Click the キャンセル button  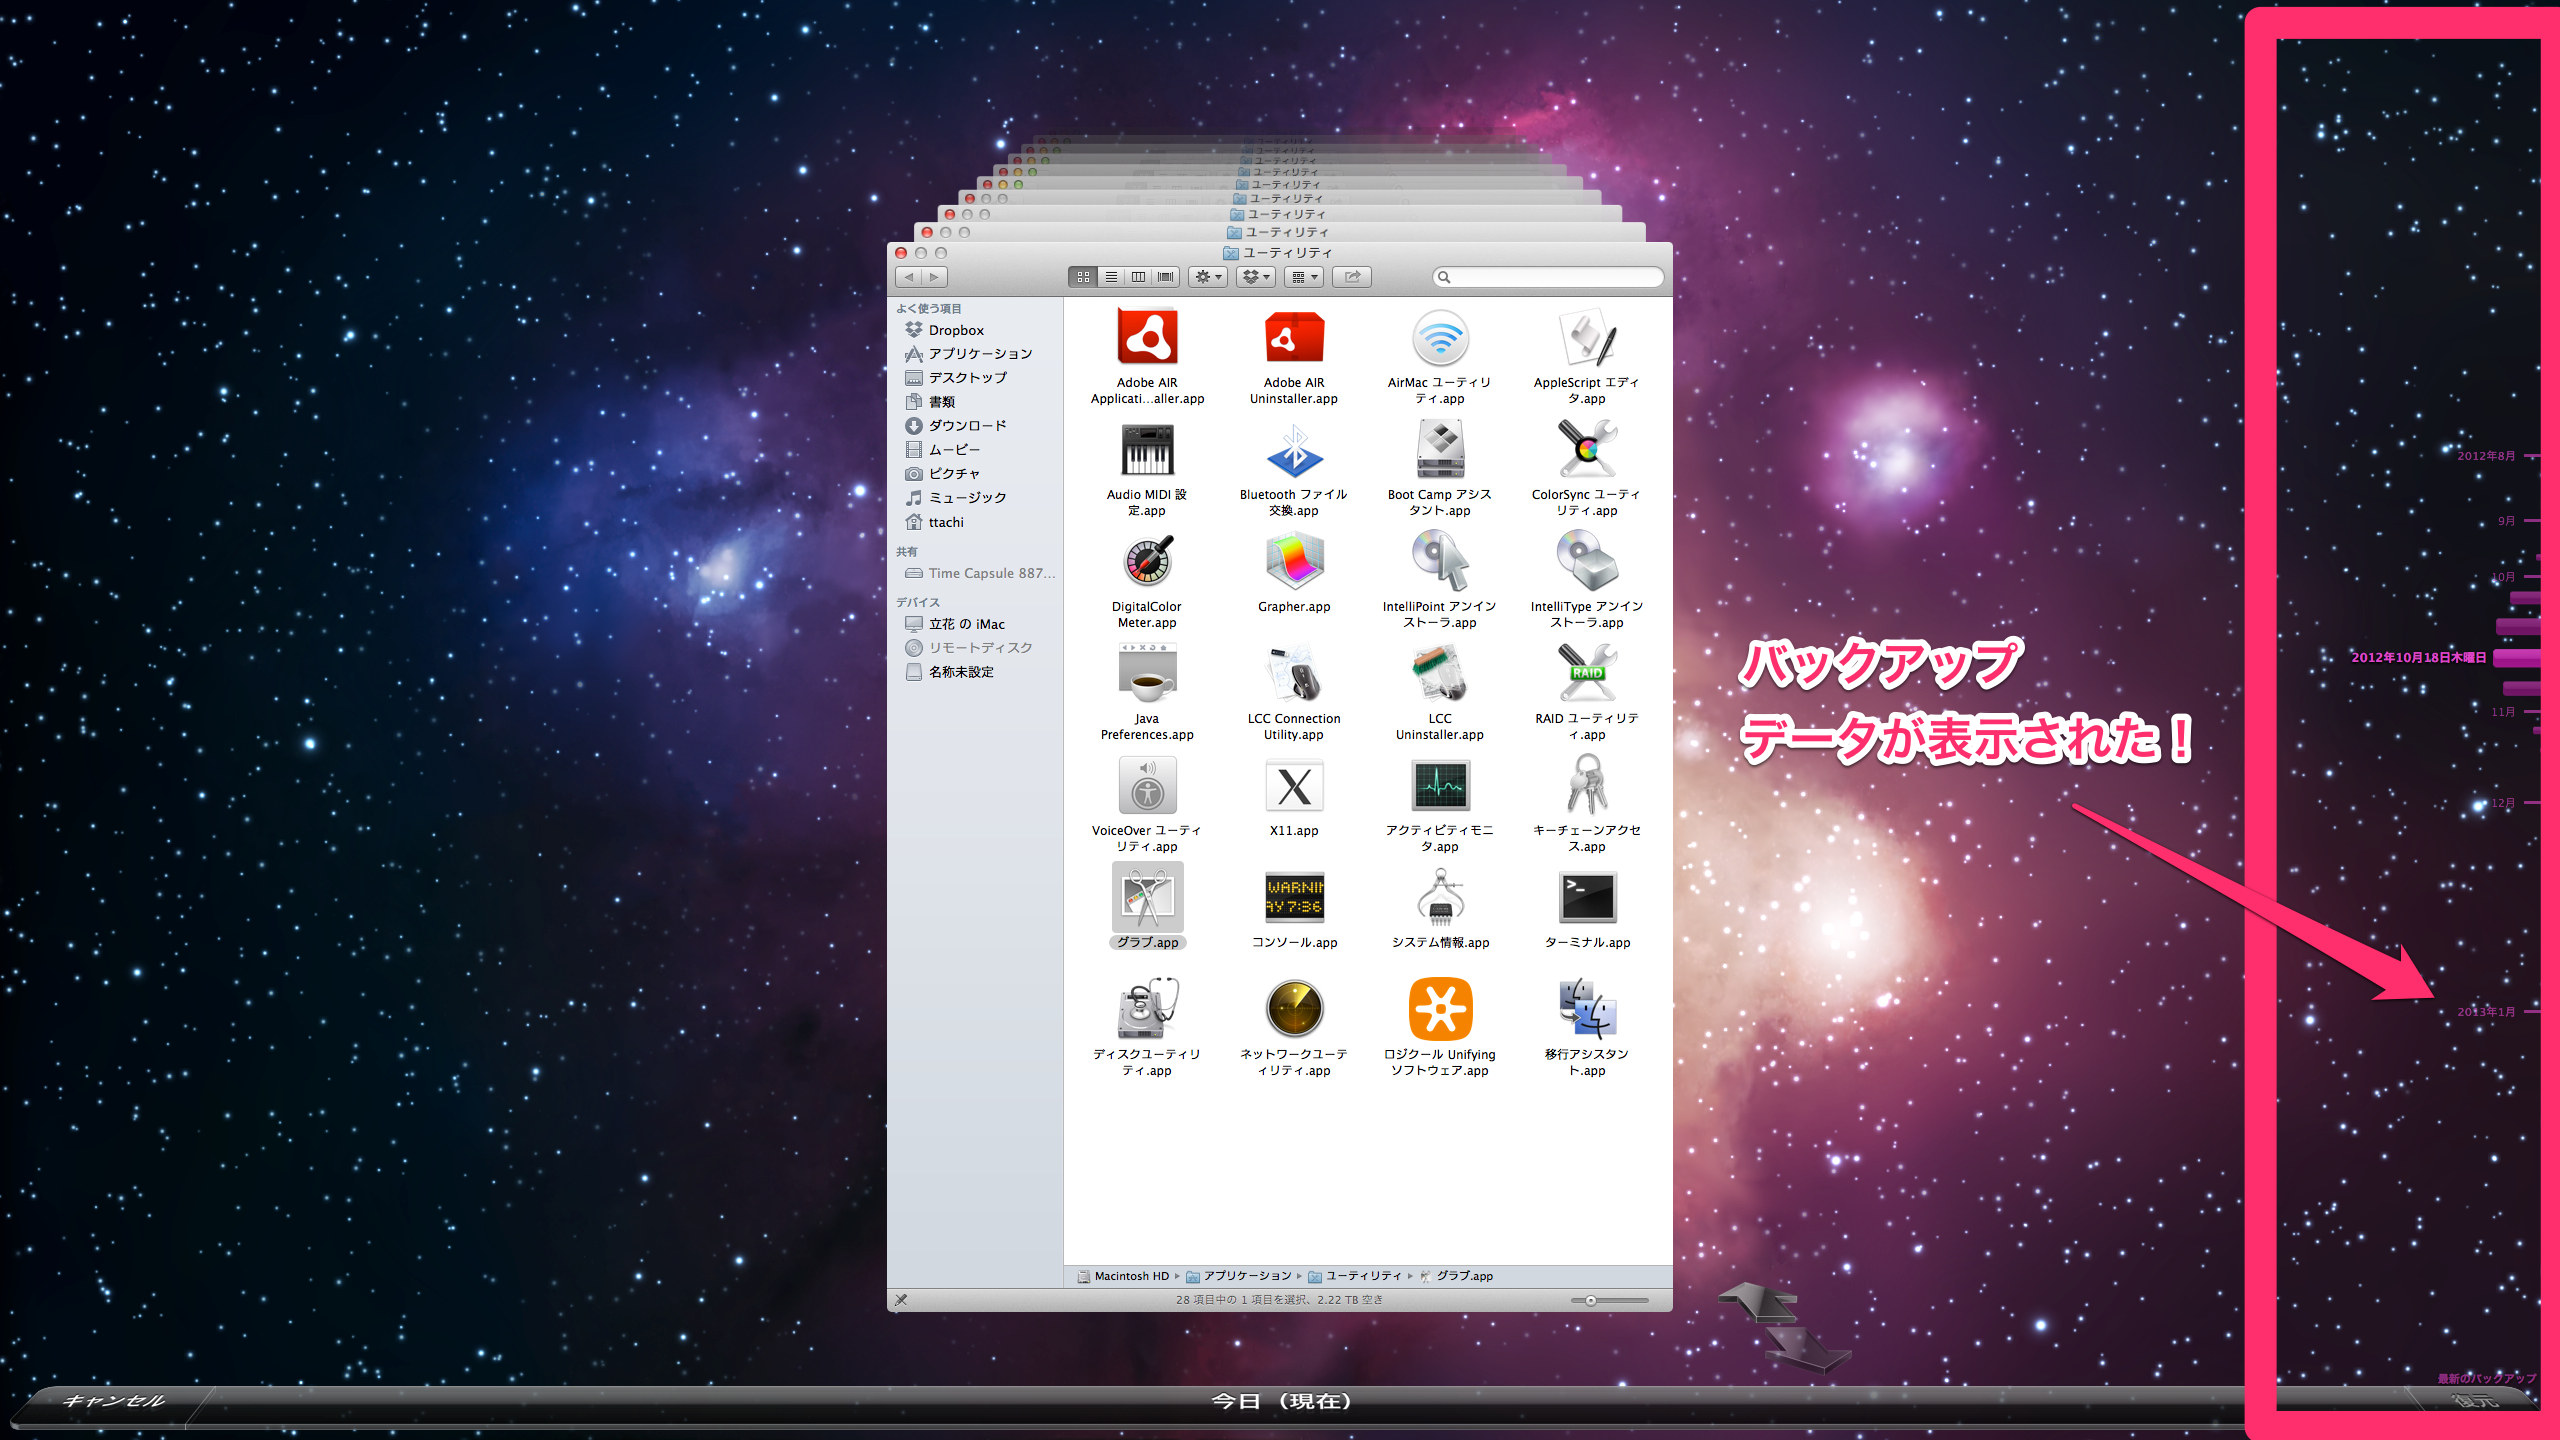(113, 1400)
